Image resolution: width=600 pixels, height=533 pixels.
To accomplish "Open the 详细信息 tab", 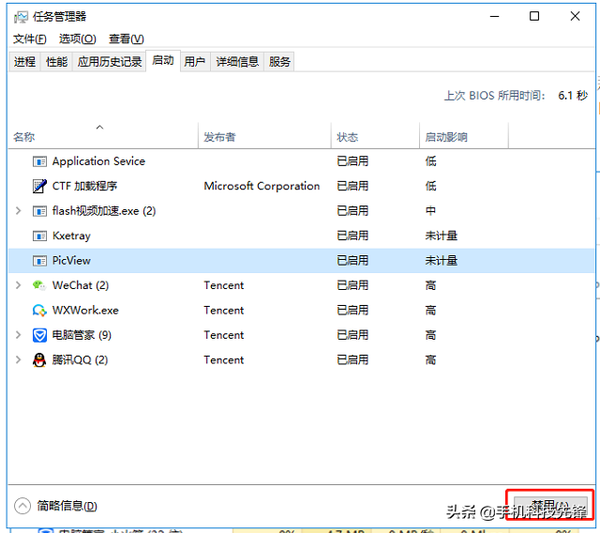I will 237,62.
